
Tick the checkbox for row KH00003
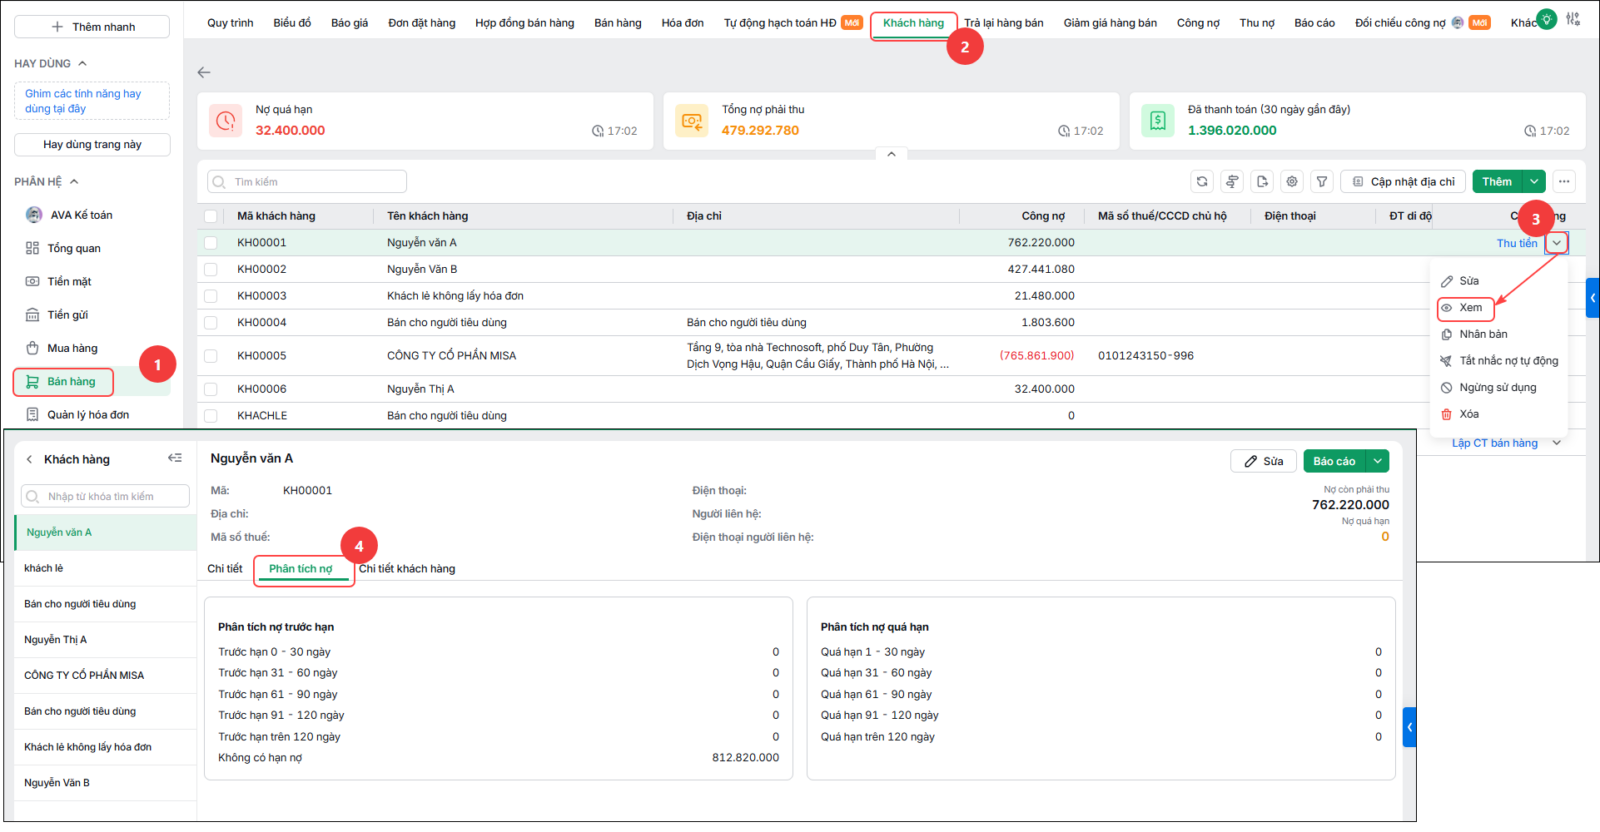pyautogui.click(x=210, y=296)
